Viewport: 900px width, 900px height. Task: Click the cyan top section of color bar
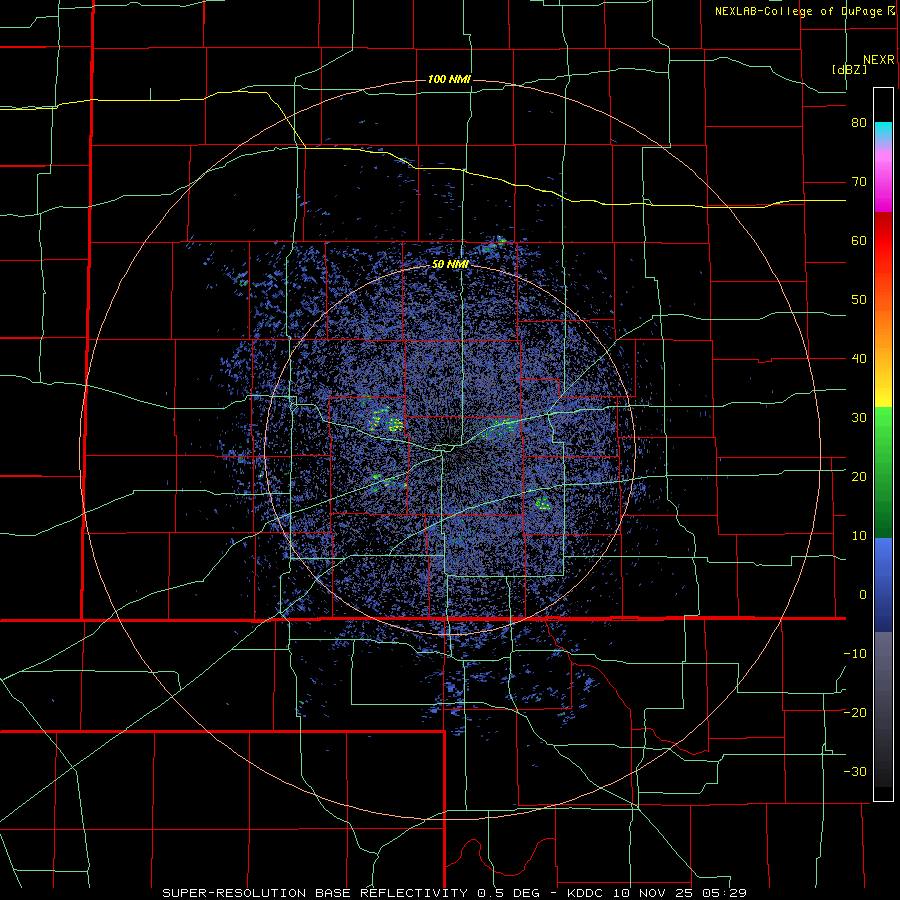(x=883, y=131)
